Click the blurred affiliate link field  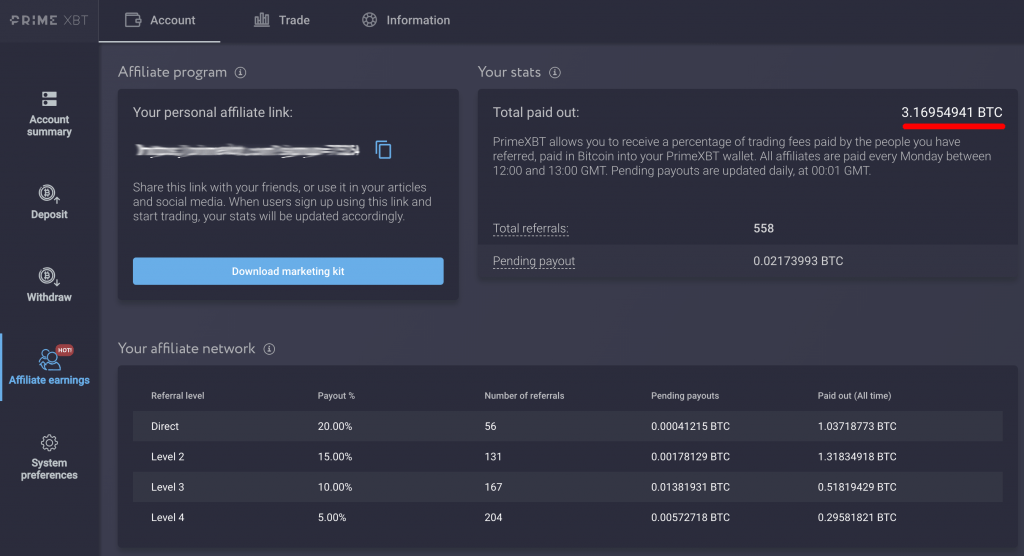coord(248,150)
